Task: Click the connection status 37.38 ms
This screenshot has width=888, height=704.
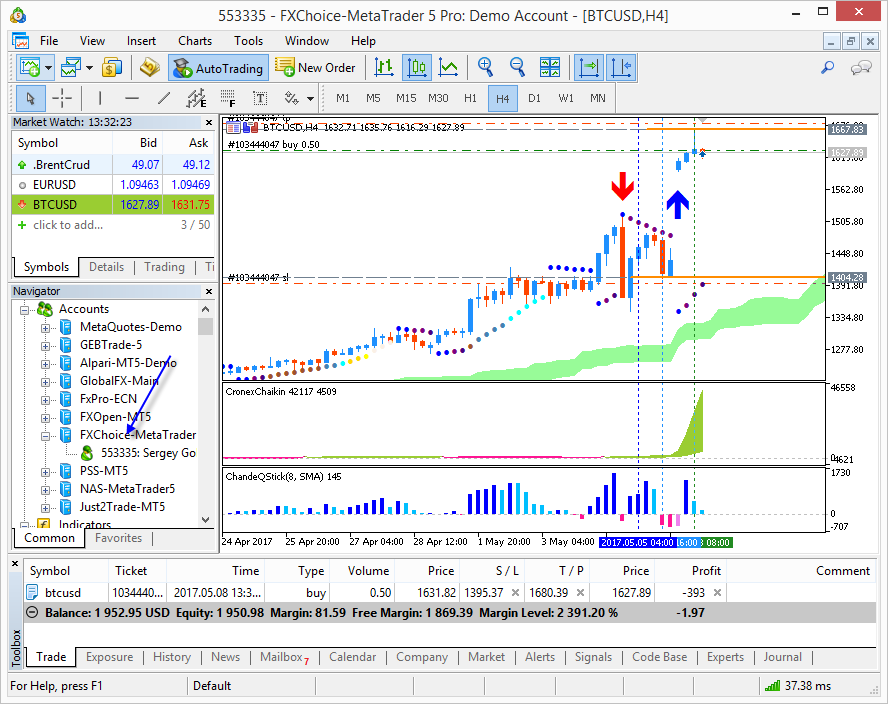Action: pyautogui.click(x=797, y=686)
